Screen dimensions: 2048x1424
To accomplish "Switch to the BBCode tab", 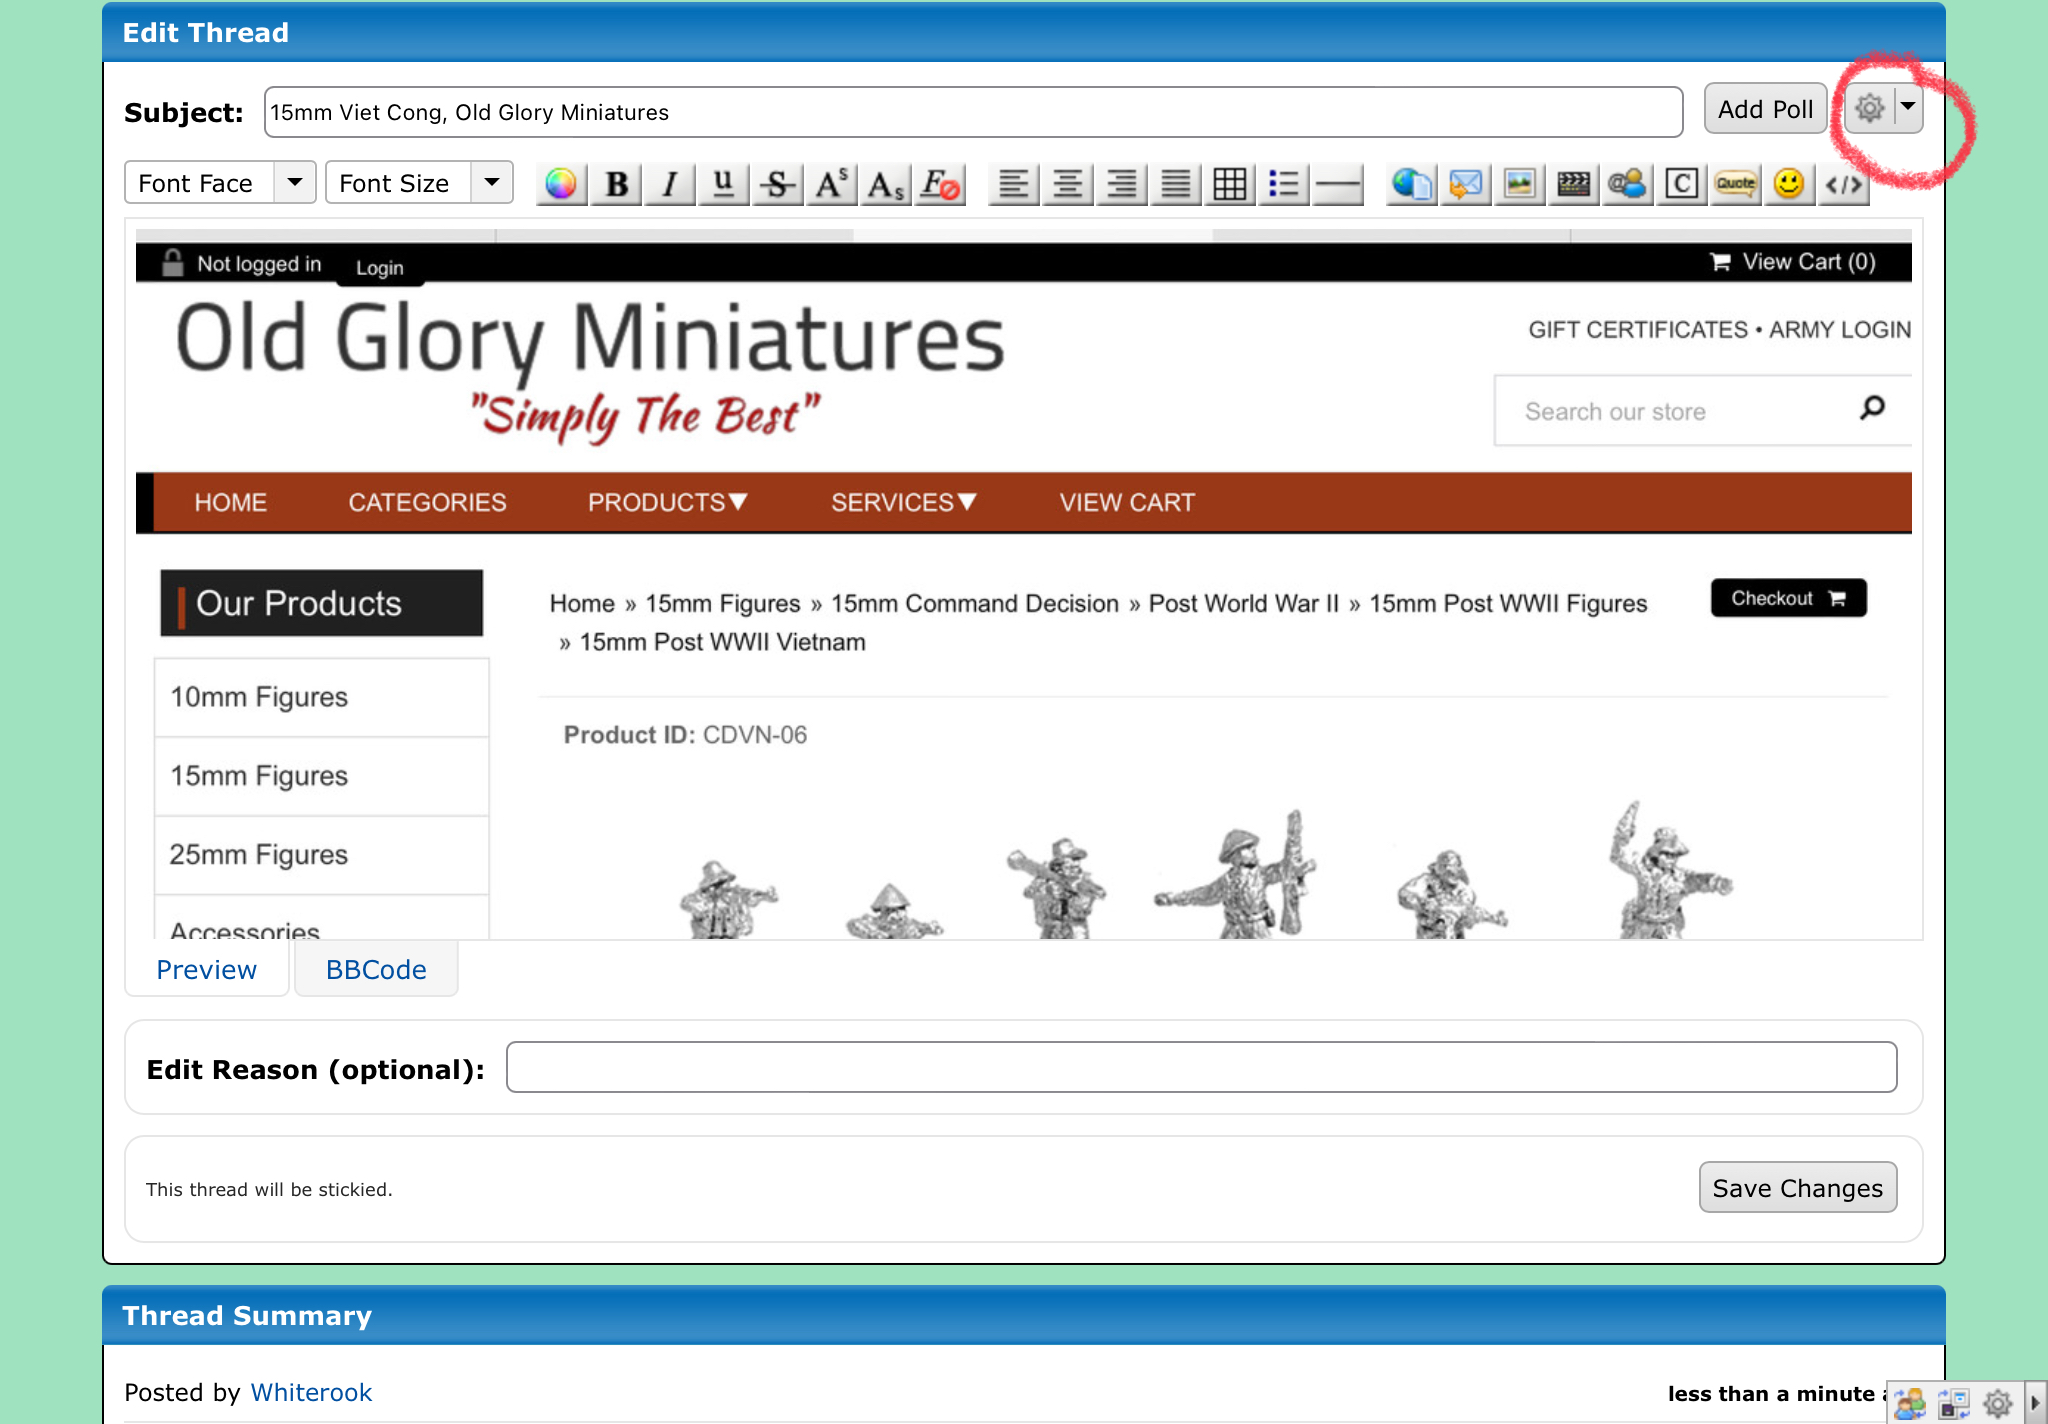I will pyautogui.click(x=376, y=970).
